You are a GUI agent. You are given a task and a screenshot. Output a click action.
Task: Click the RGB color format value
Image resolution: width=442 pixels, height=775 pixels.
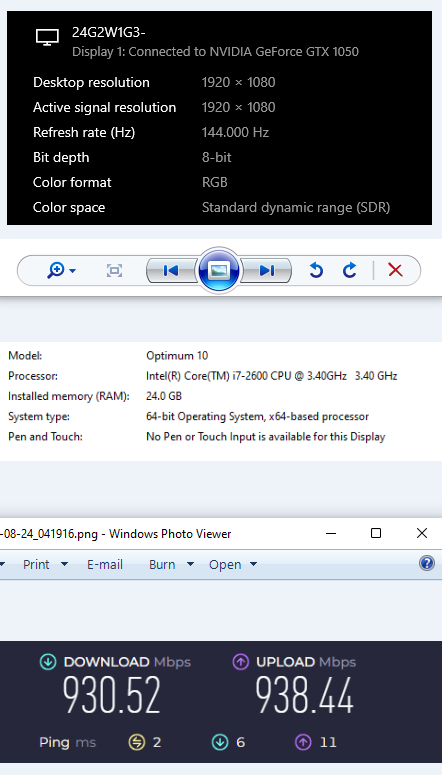215,182
